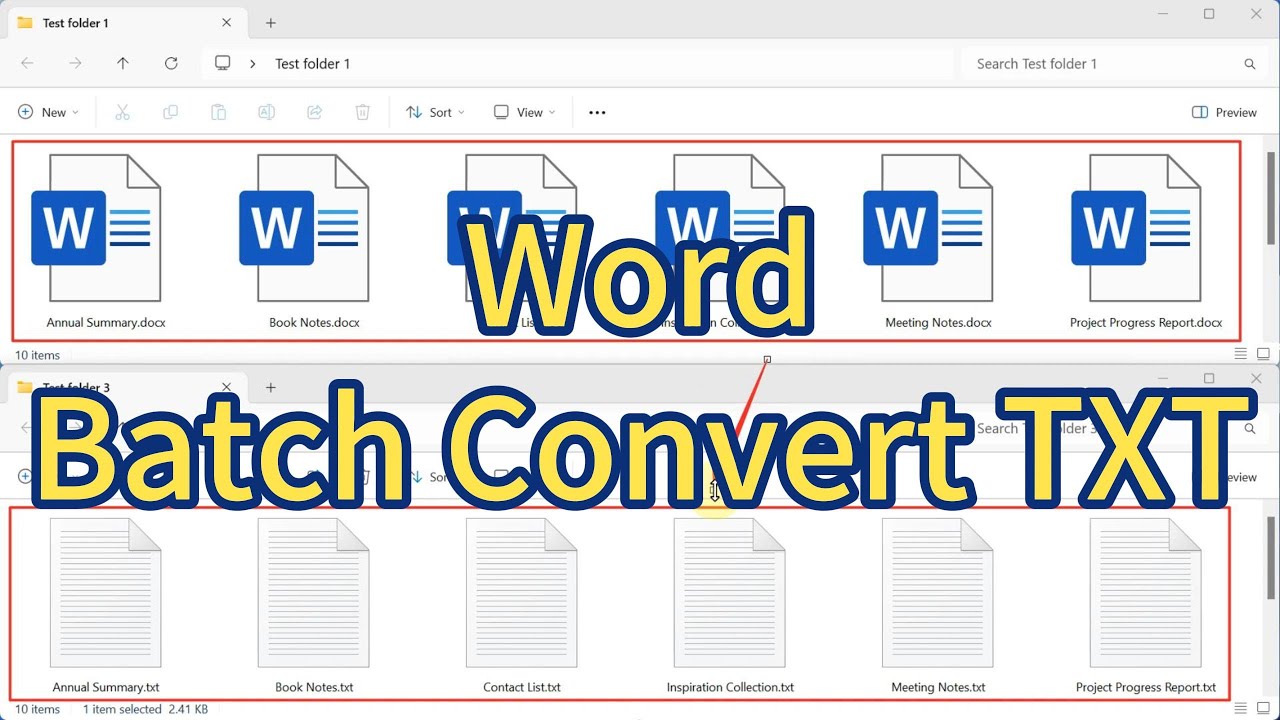The image size is (1280, 720).
Task: Select the Test folder 1 breadcrumb
Action: pyautogui.click(x=312, y=63)
